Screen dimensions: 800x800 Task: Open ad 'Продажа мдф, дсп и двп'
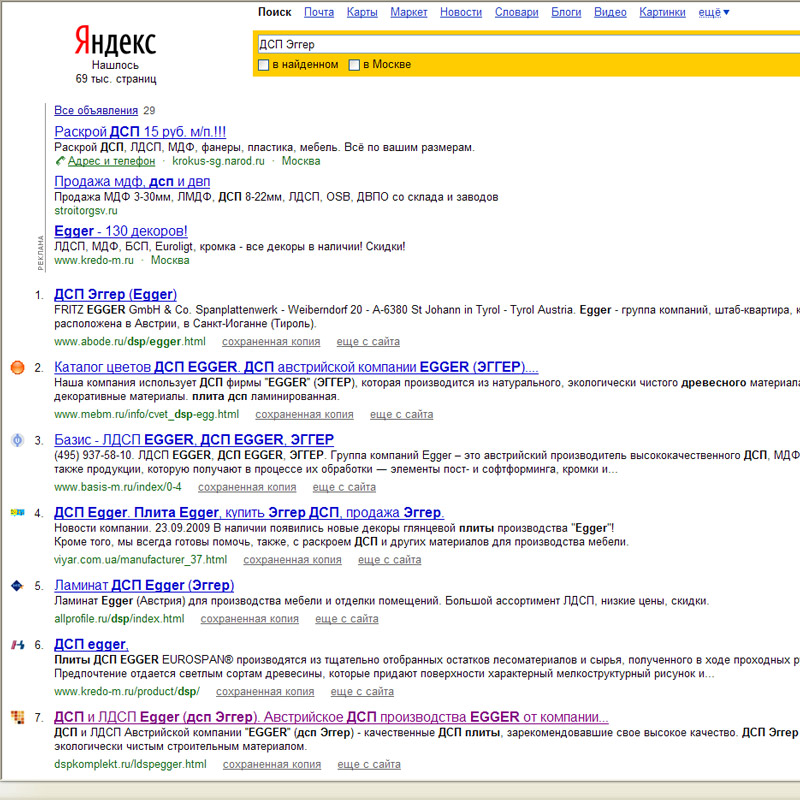coord(132,182)
